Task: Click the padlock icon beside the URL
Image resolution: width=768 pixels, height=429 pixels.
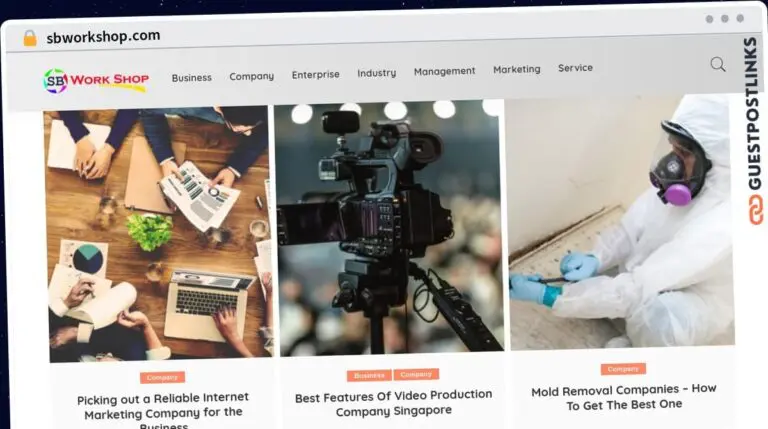Action: tap(30, 38)
